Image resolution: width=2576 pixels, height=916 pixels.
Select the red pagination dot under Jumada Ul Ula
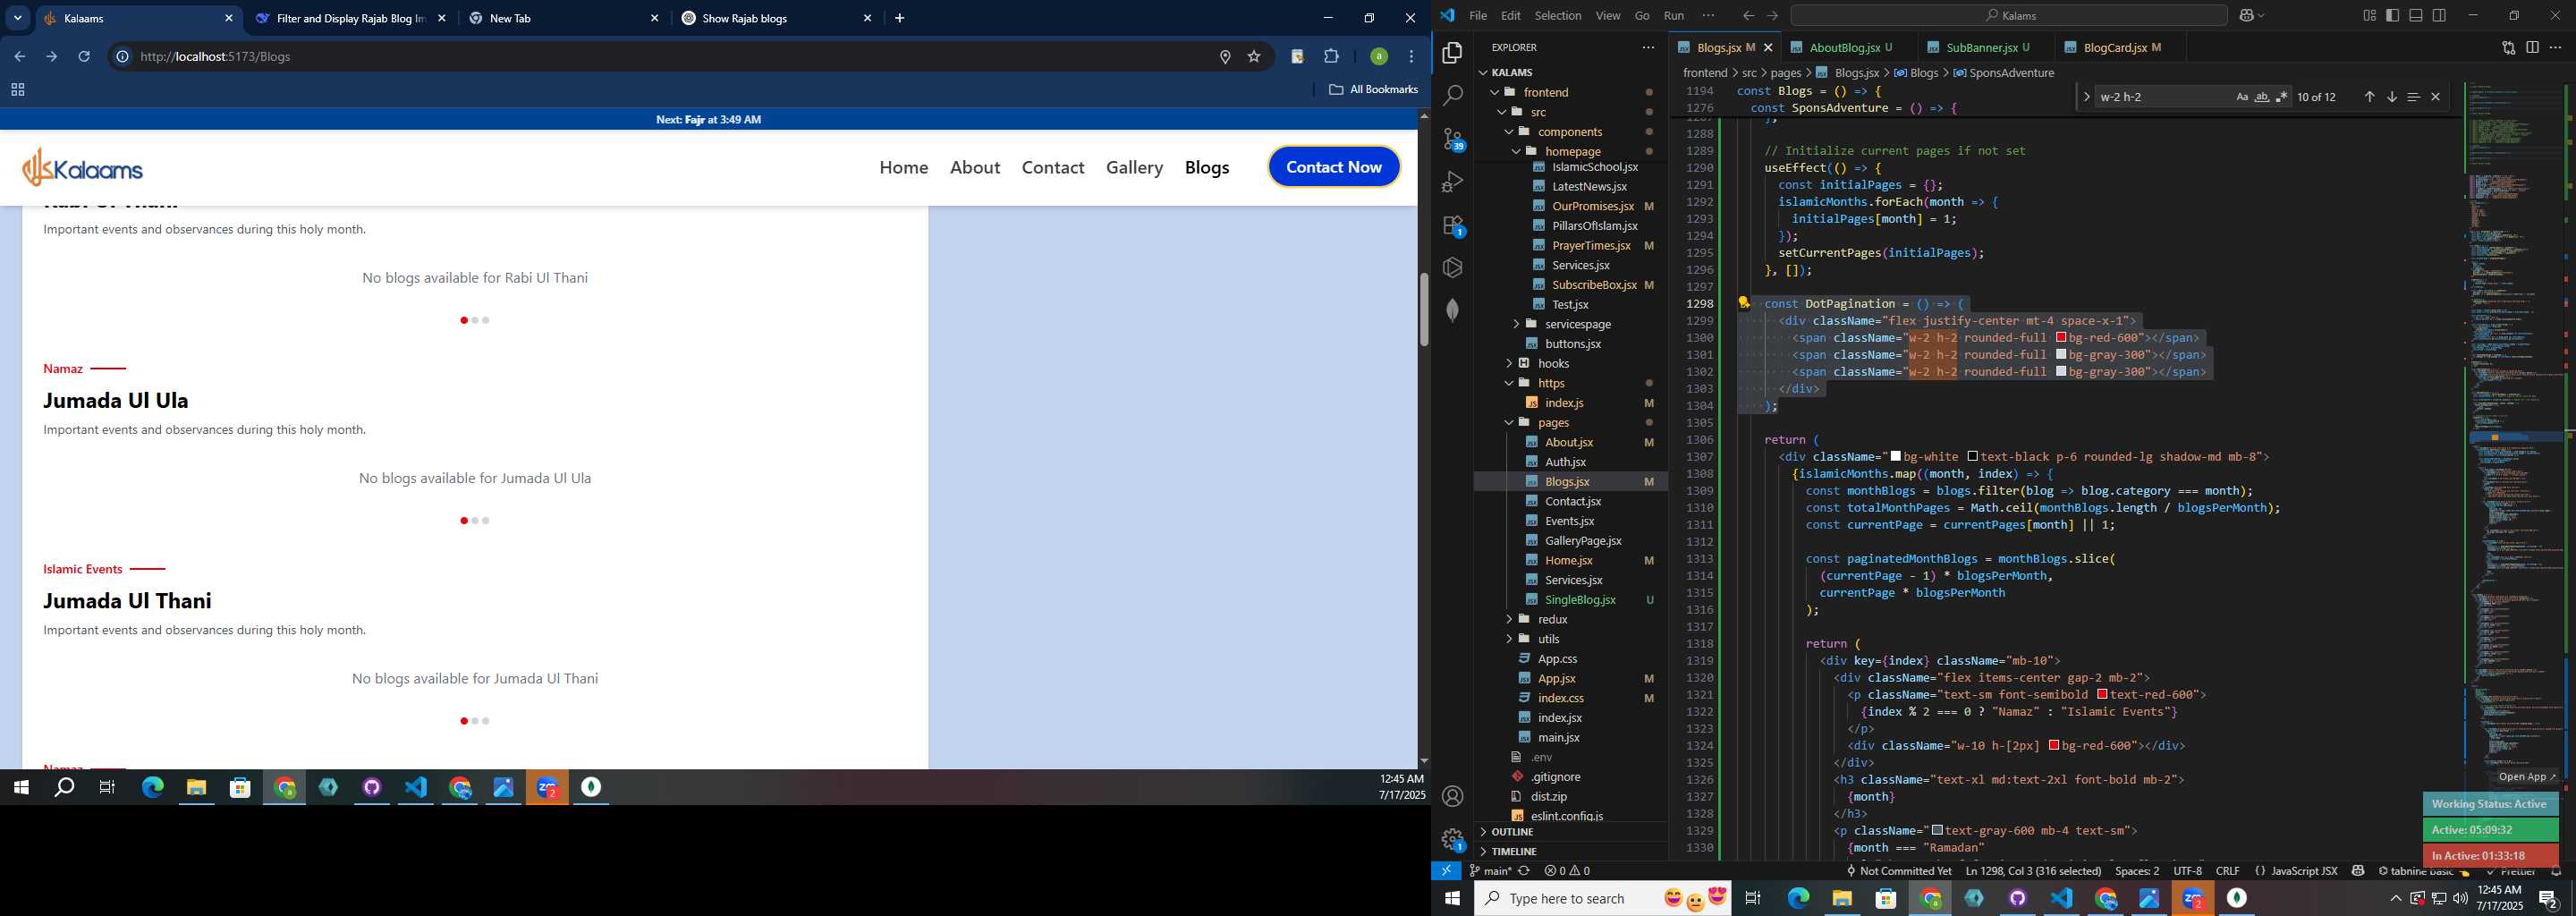click(x=464, y=520)
